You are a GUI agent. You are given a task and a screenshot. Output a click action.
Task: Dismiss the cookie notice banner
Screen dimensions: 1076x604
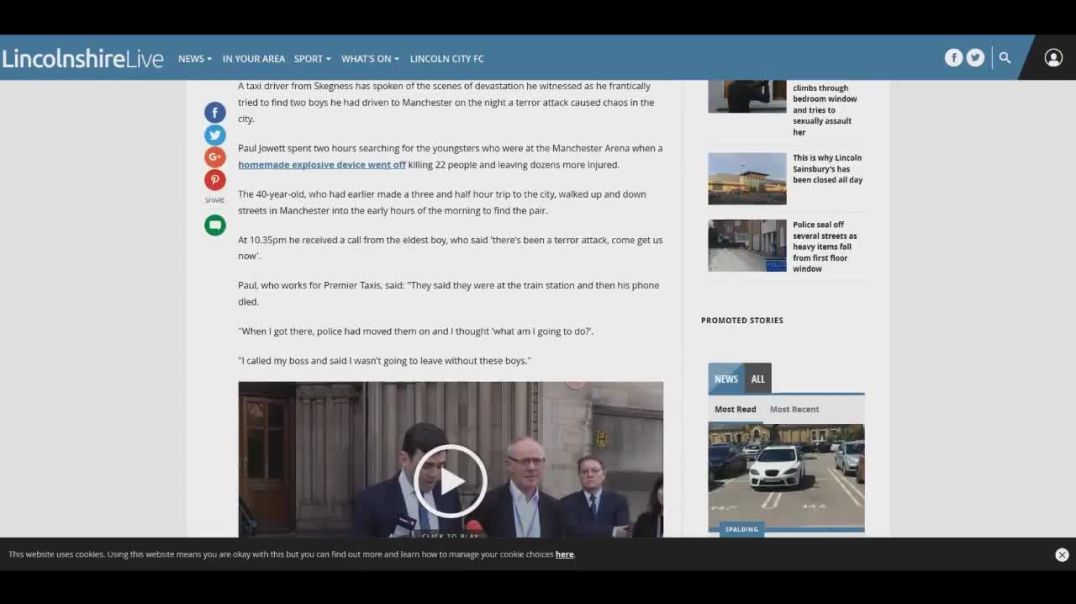click(1062, 555)
